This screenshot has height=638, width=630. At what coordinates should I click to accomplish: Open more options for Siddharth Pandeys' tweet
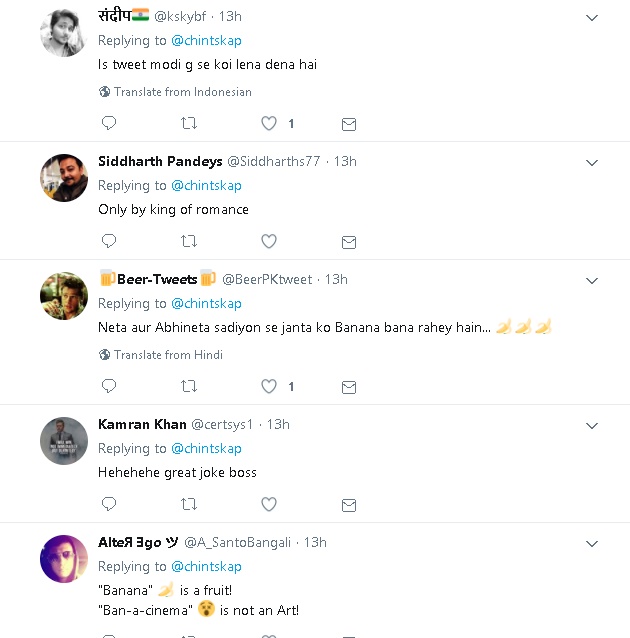click(591, 162)
